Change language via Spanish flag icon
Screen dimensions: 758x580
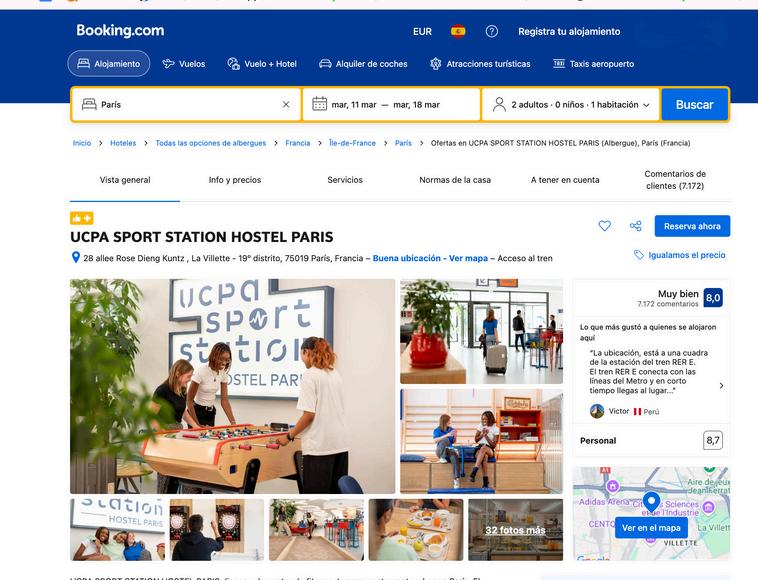pyautogui.click(x=458, y=31)
